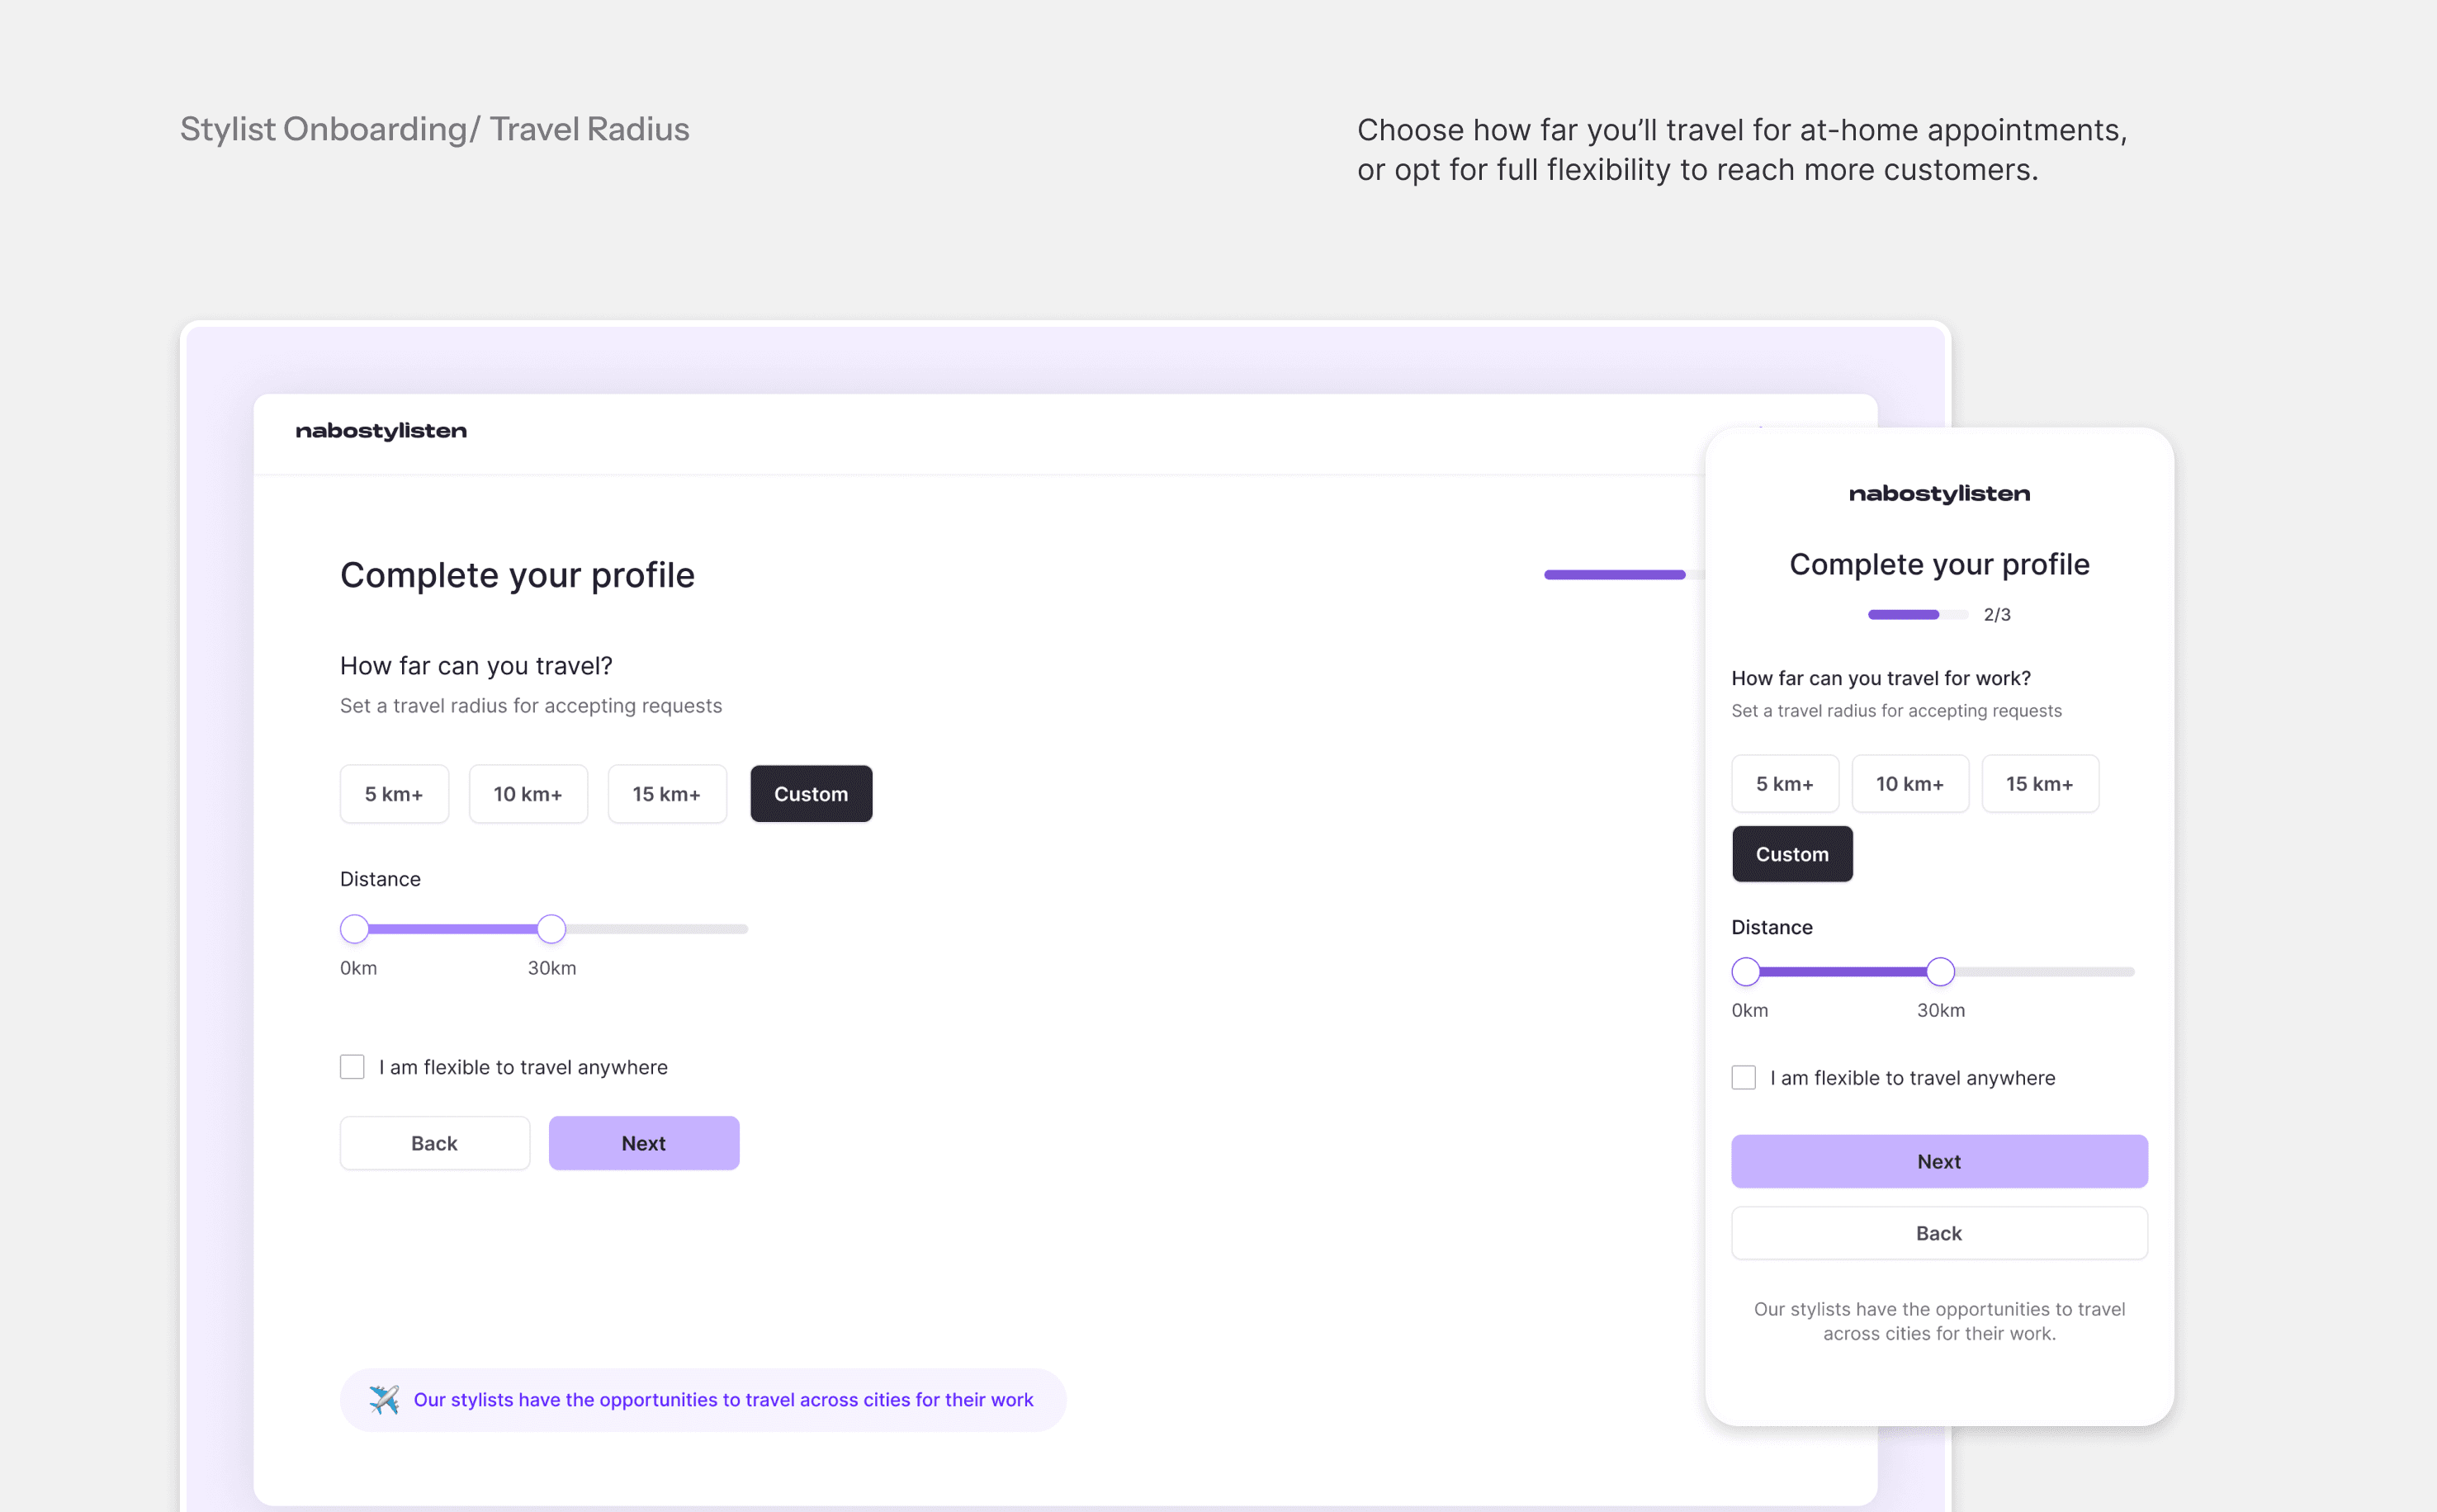This screenshot has width=2437, height=1512.
Task: Click desktop 30km distance slider handle
Action: click(551, 929)
